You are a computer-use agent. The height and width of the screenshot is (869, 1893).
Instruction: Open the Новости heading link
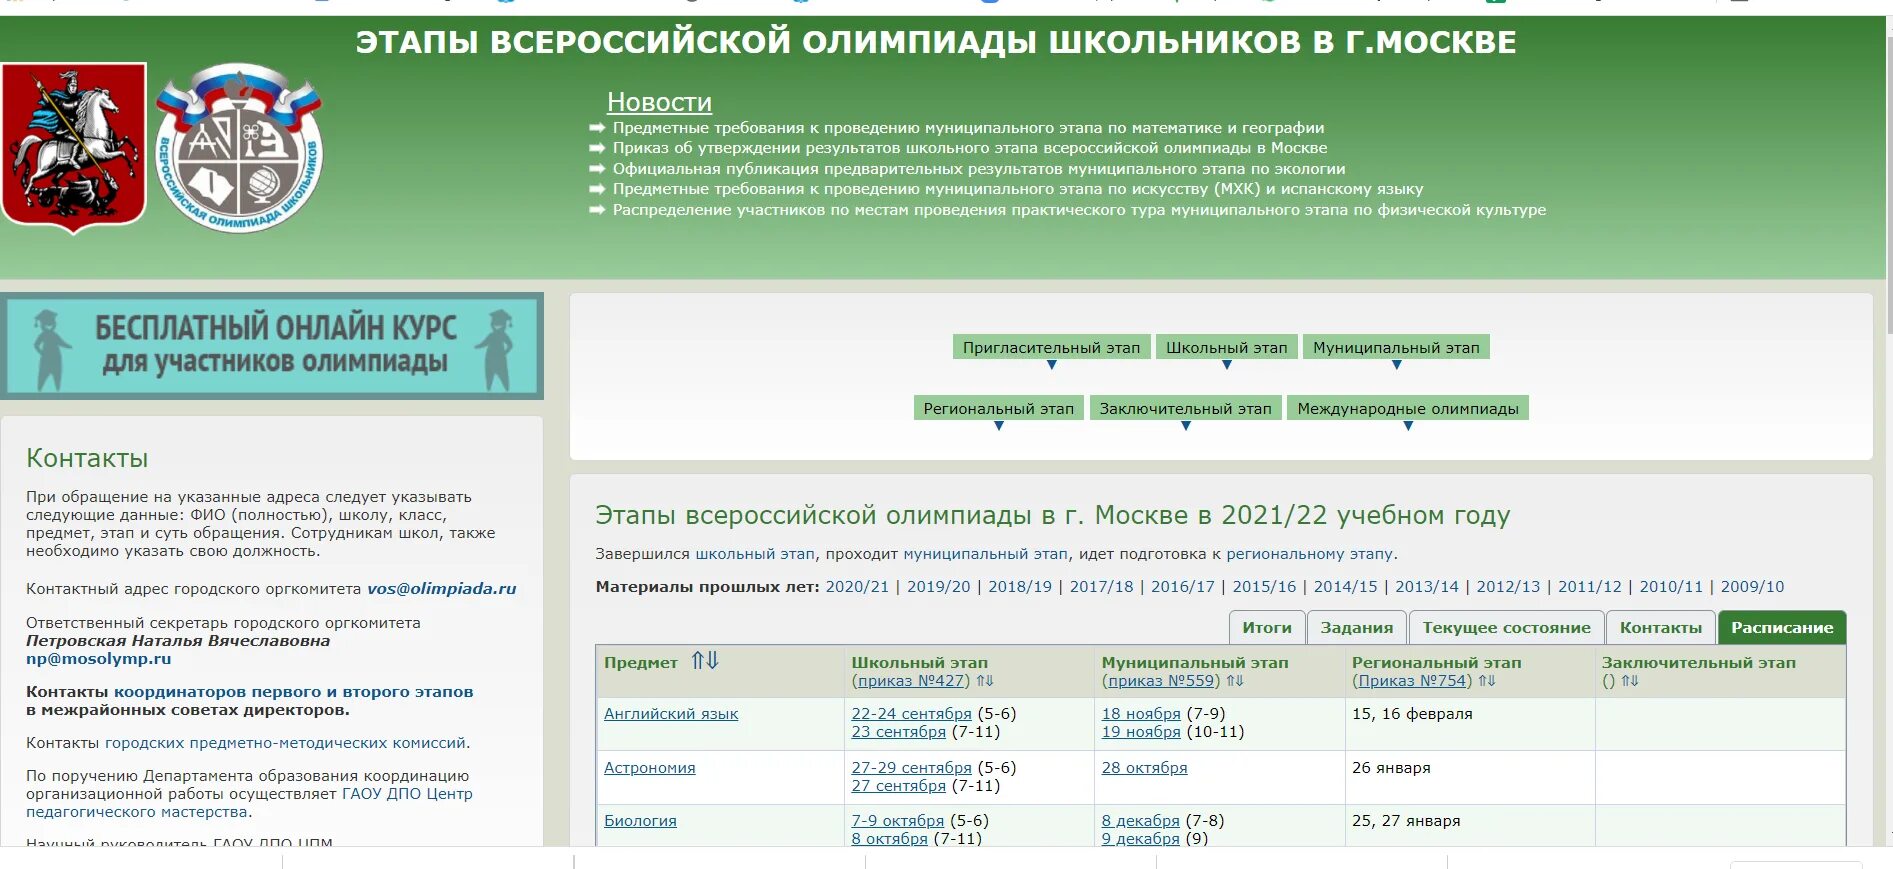click(x=659, y=102)
